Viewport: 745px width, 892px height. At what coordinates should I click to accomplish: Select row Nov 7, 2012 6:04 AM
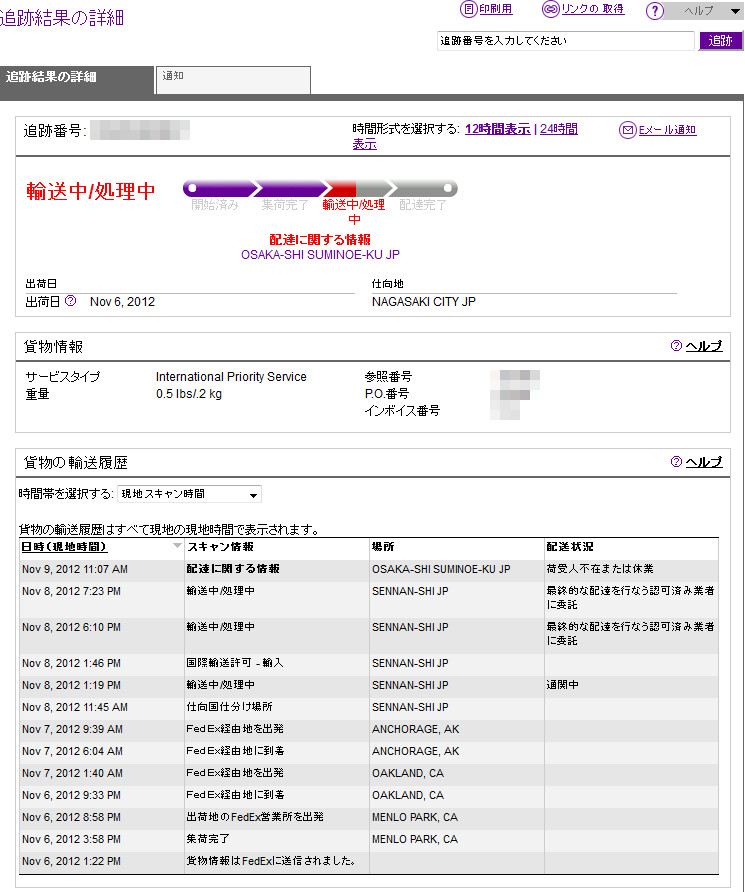coord(369,751)
